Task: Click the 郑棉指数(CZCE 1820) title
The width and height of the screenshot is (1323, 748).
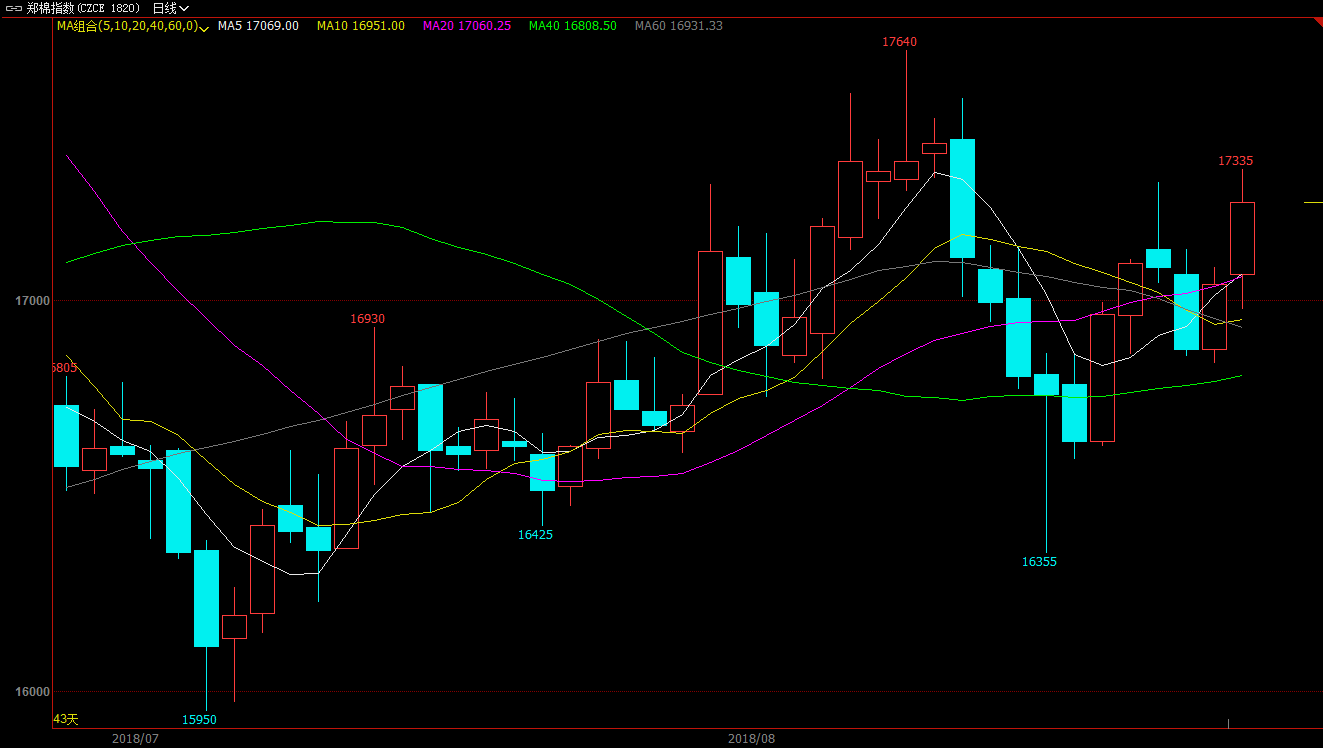Action: (x=83, y=8)
